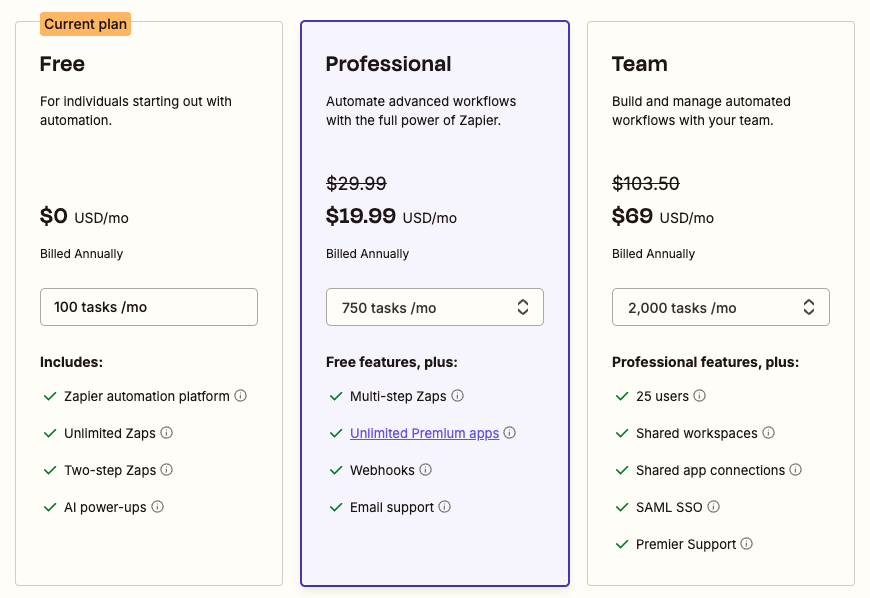
Task: Click info icon beside Shared workspaces
Action: pos(768,433)
